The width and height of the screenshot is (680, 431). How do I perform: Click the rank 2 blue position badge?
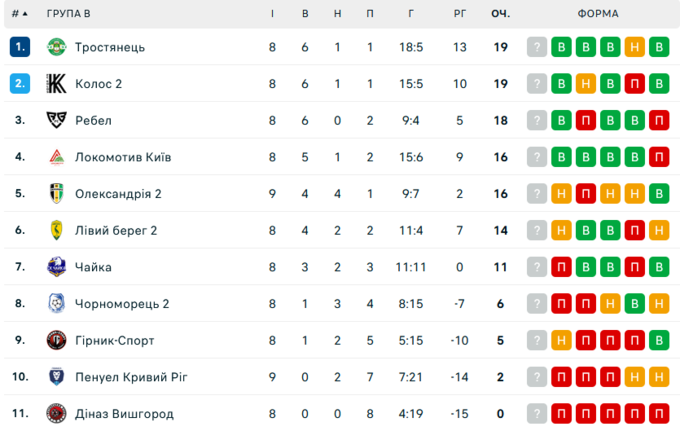tap(20, 84)
